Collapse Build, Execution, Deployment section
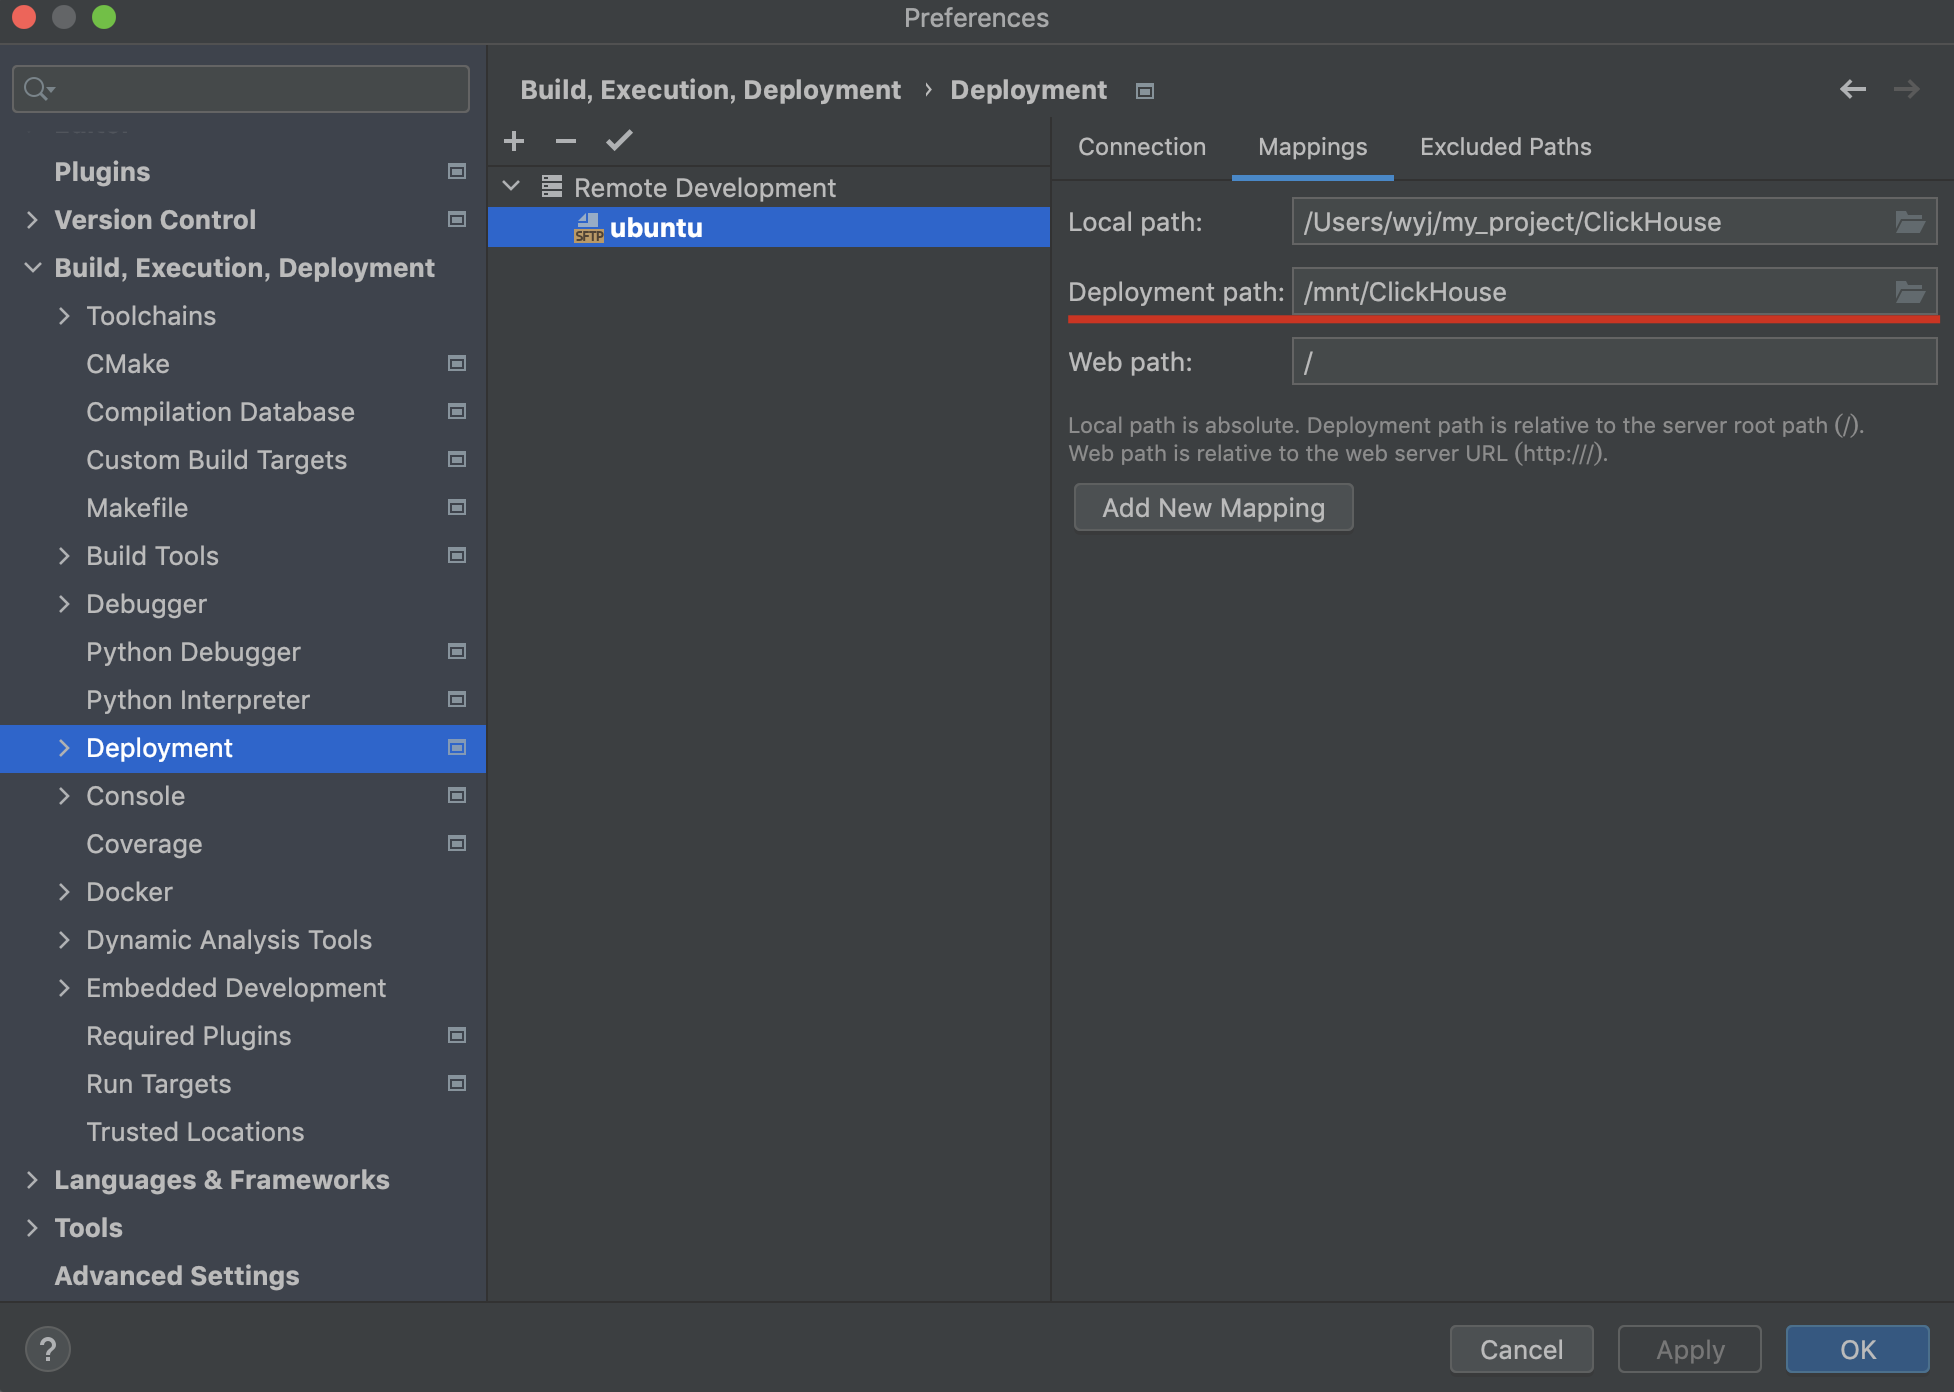 (32, 268)
